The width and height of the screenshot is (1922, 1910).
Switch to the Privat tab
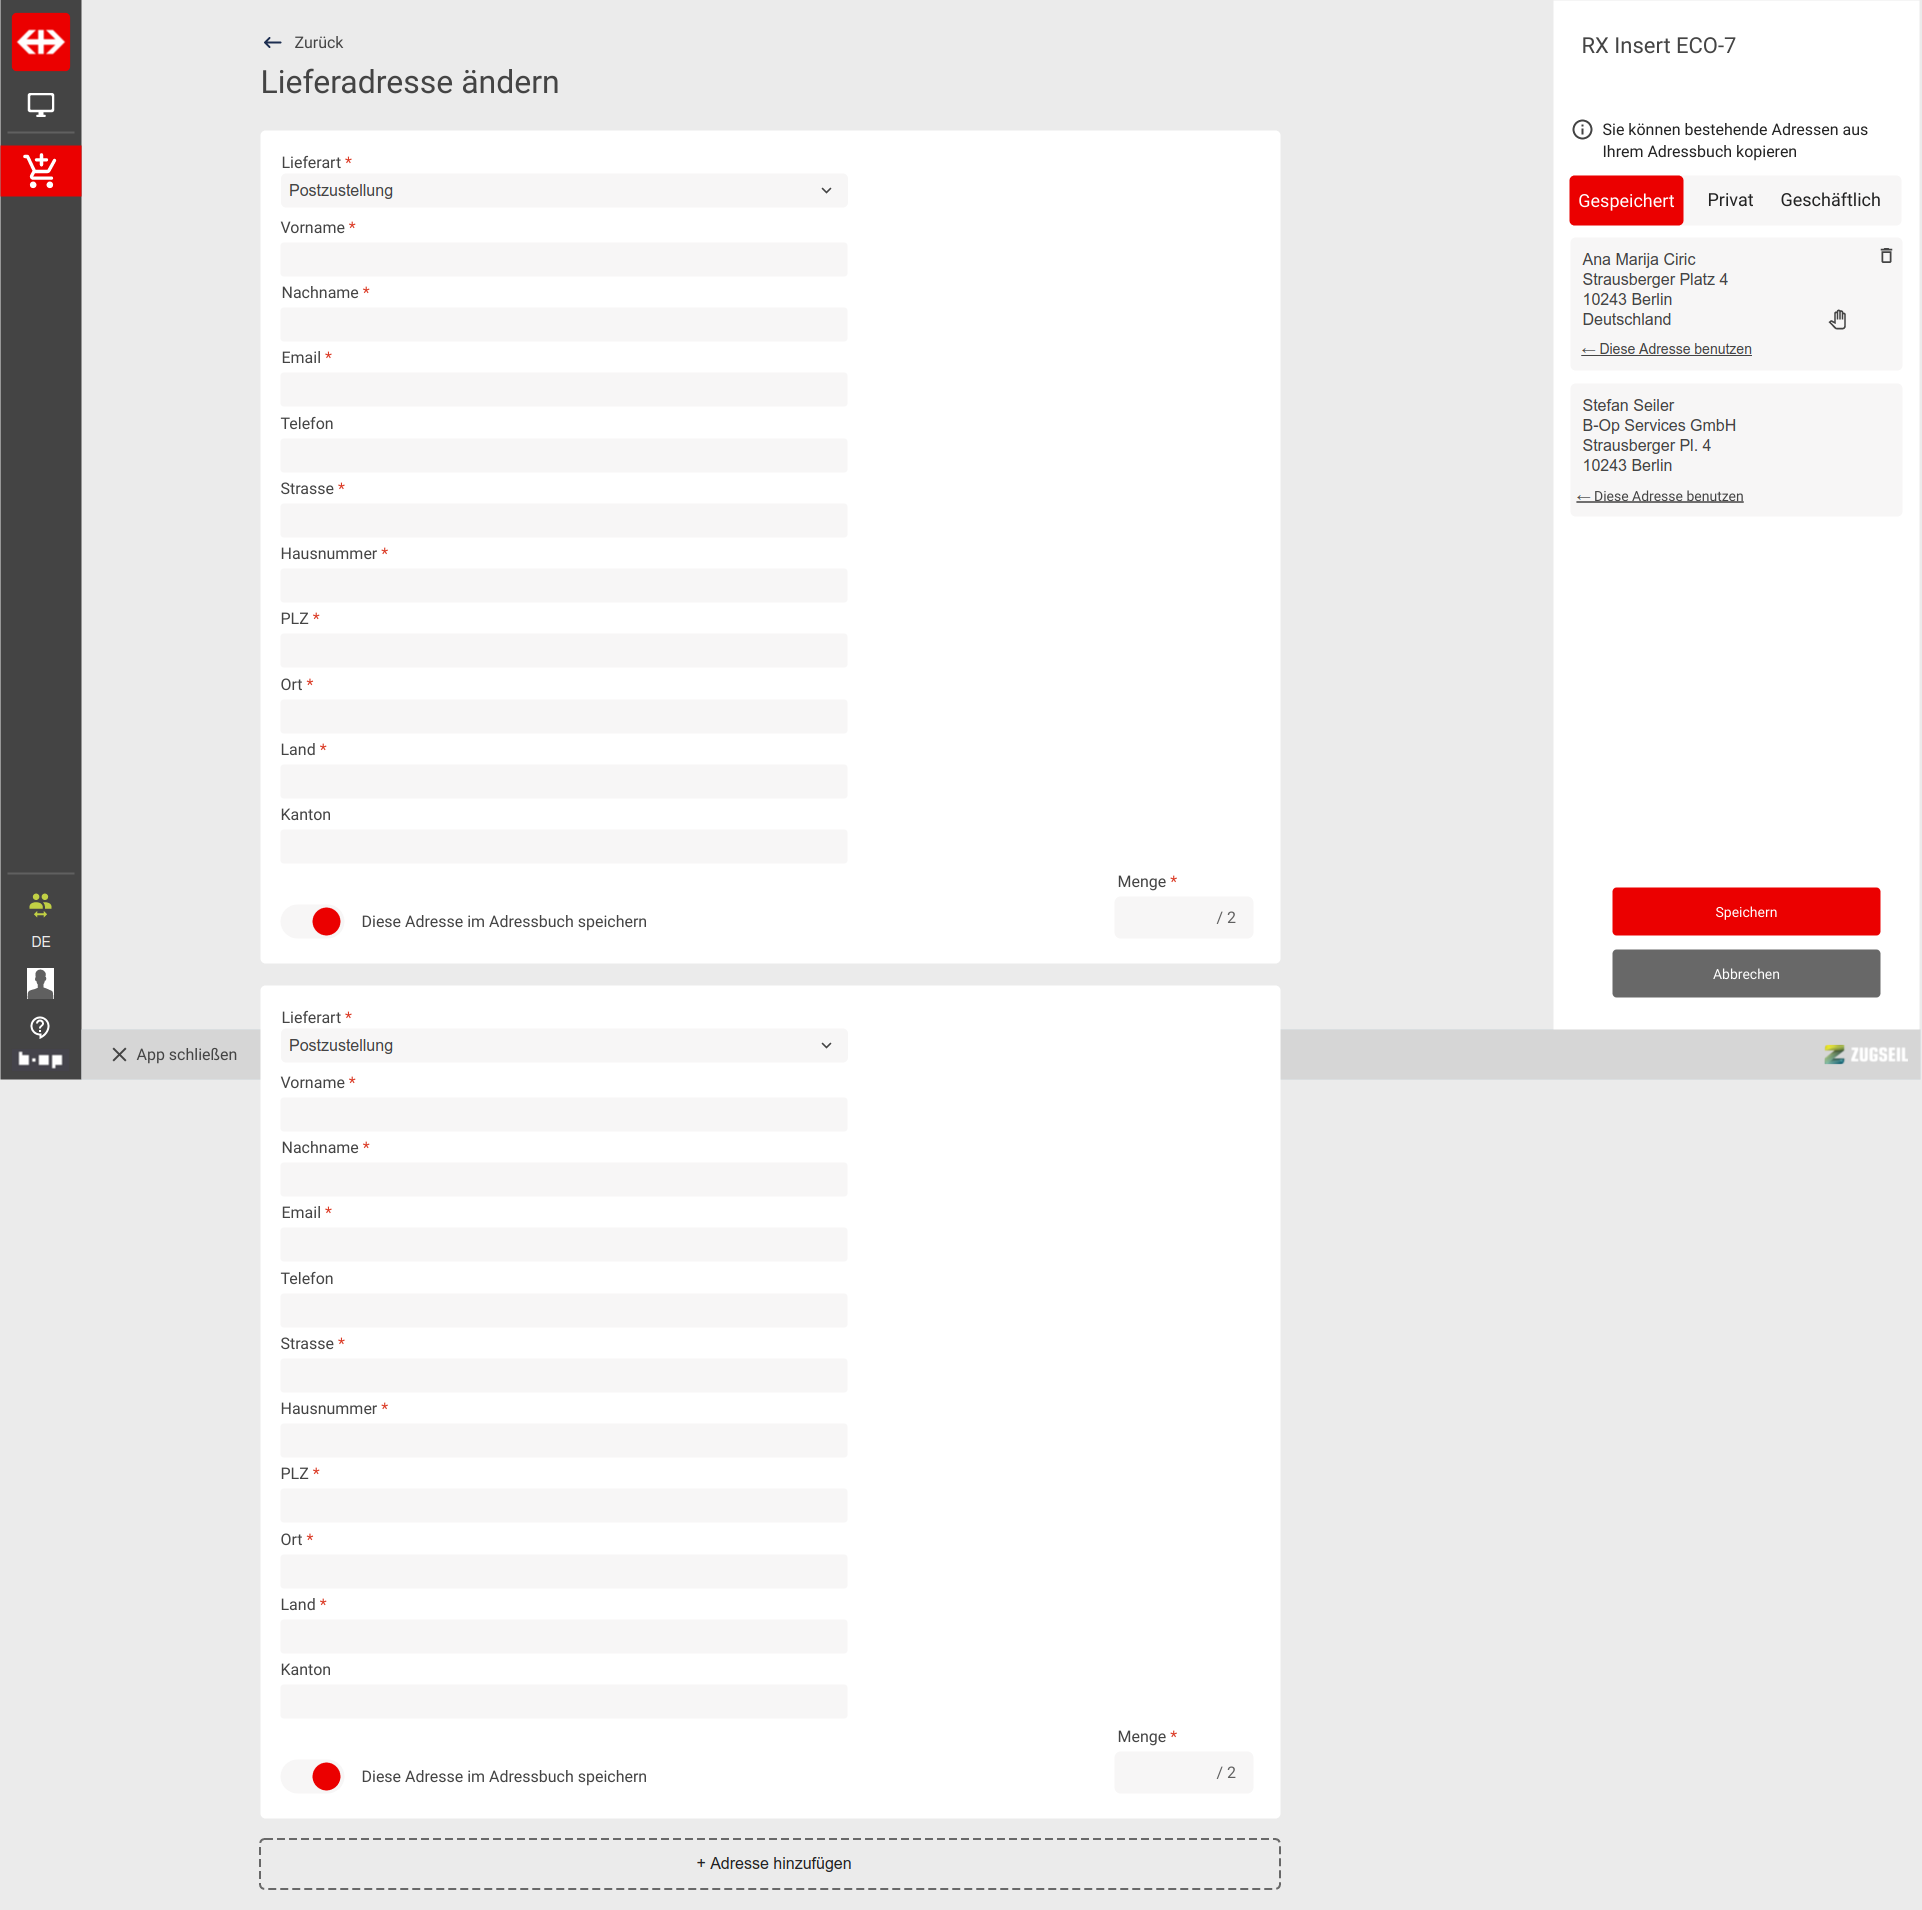tap(1729, 200)
